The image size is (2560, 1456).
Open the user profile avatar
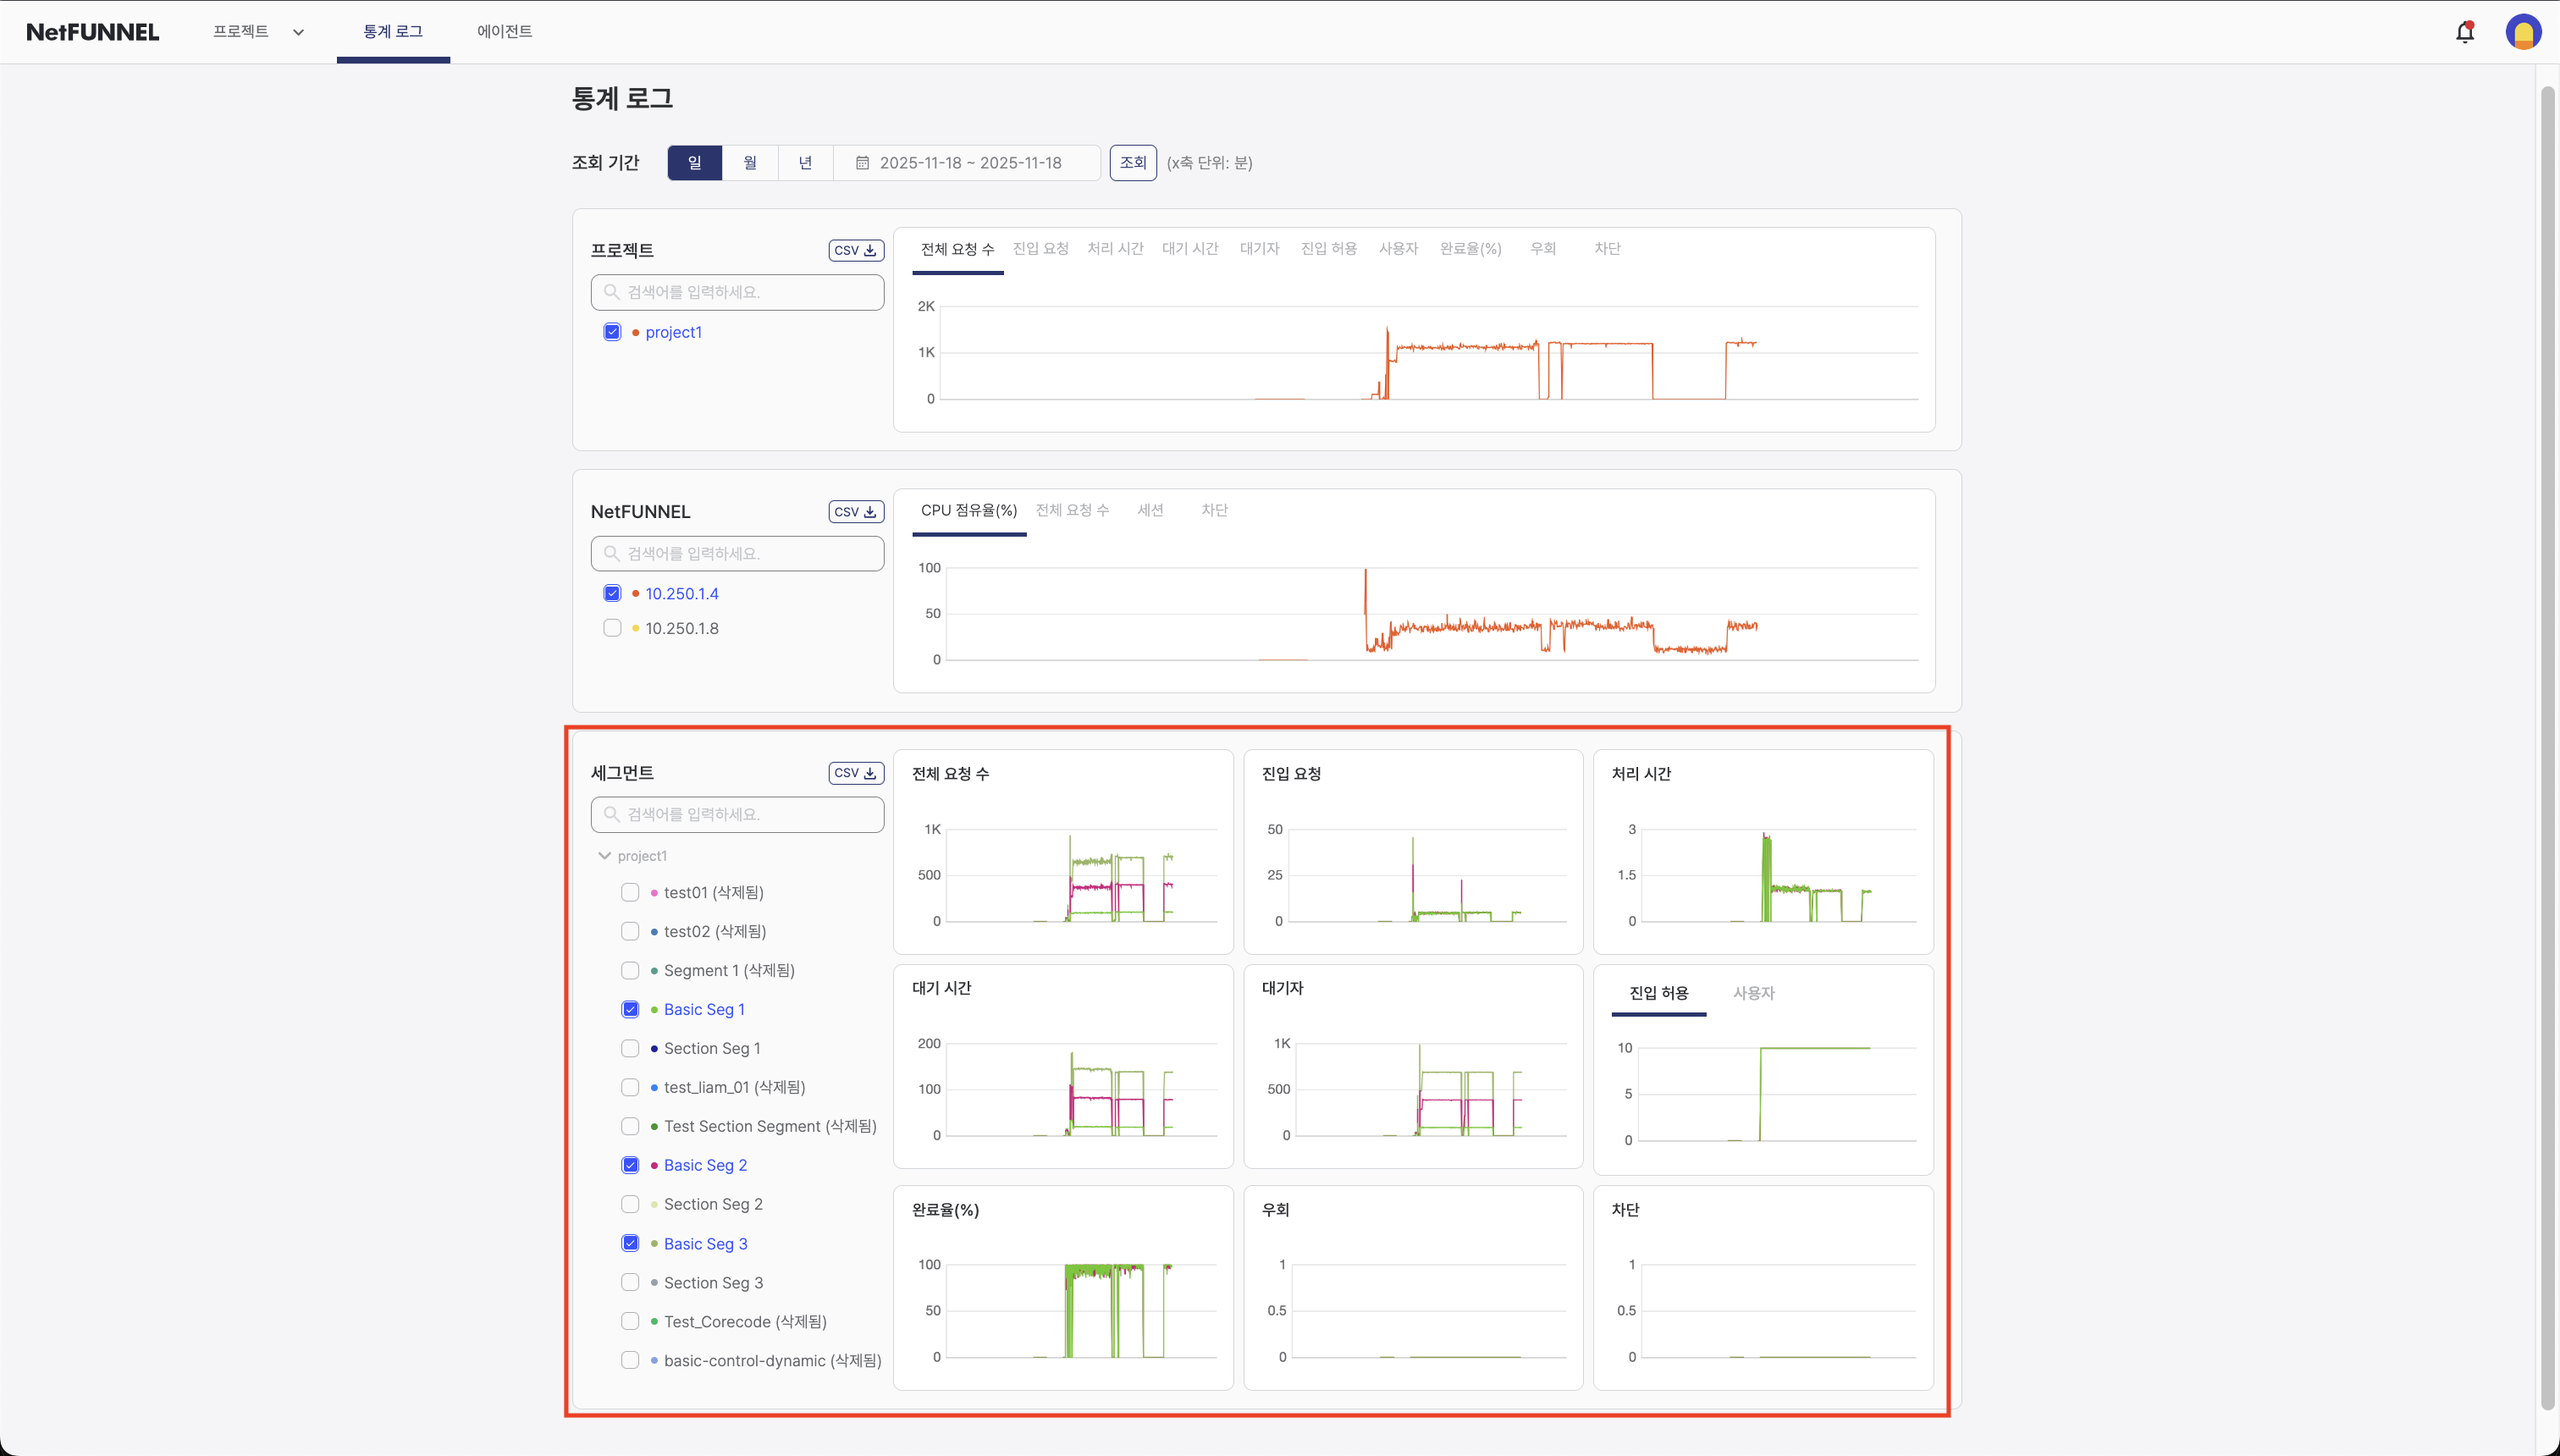(x=2524, y=31)
